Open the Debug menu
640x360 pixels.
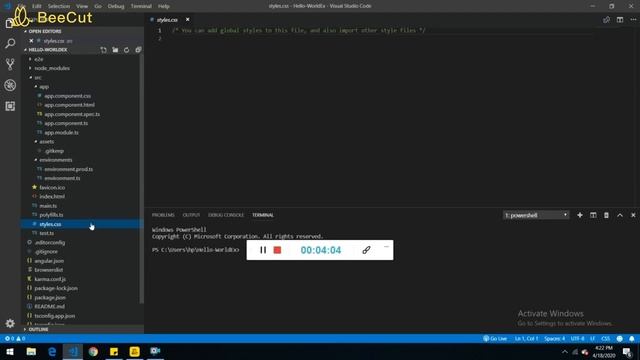tap(116, 6)
